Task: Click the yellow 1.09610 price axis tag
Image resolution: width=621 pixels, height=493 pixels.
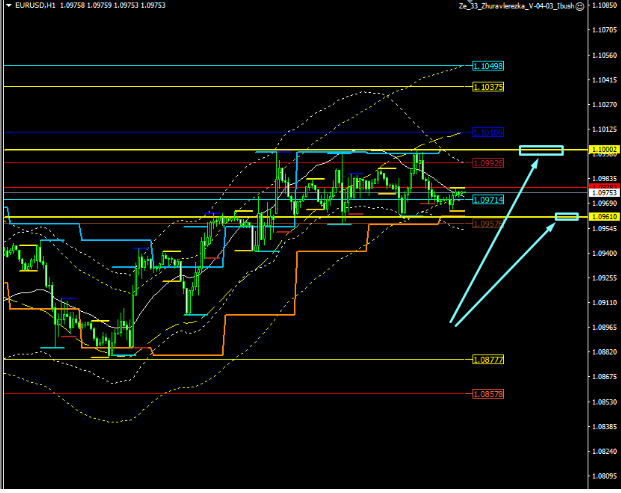Action: pyautogui.click(x=605, y=216)
